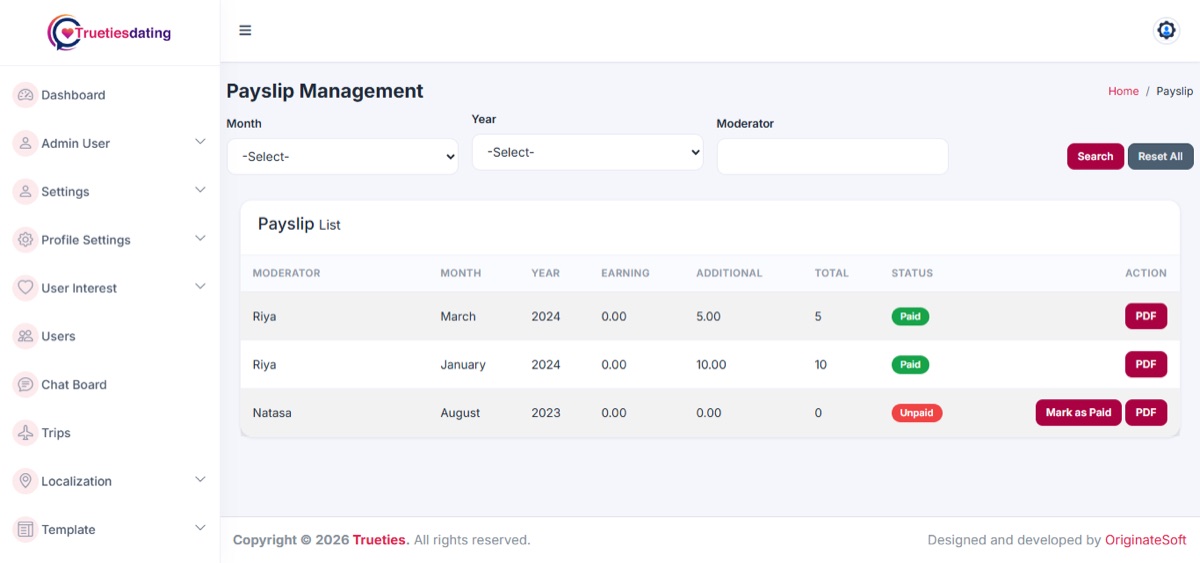This screenshot has height=563, width=1200.
Task: Expand the User Interest chevron
Action: point(200,286)
